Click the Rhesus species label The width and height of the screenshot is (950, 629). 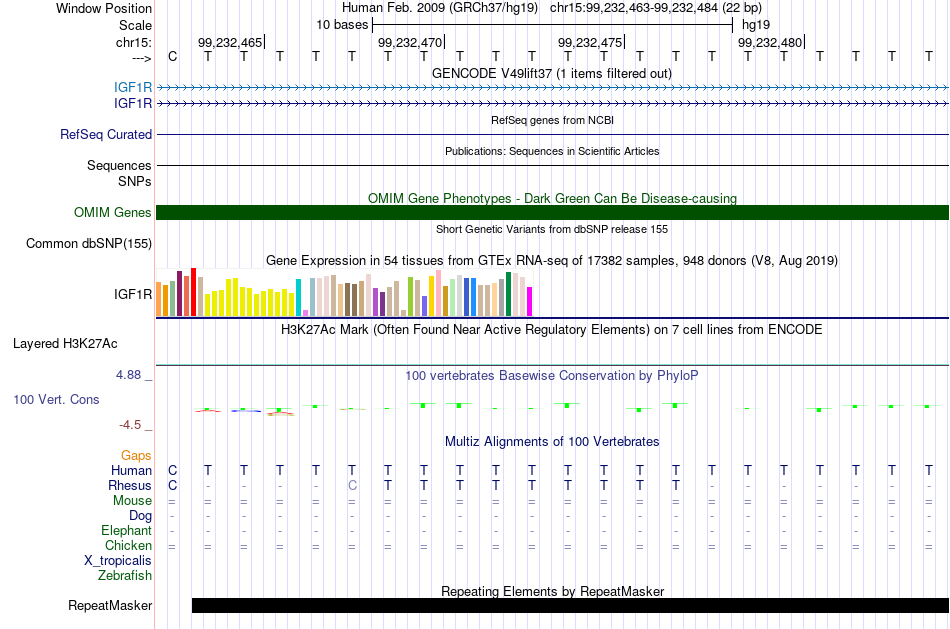pyautogui.click(x=130, y=485)
